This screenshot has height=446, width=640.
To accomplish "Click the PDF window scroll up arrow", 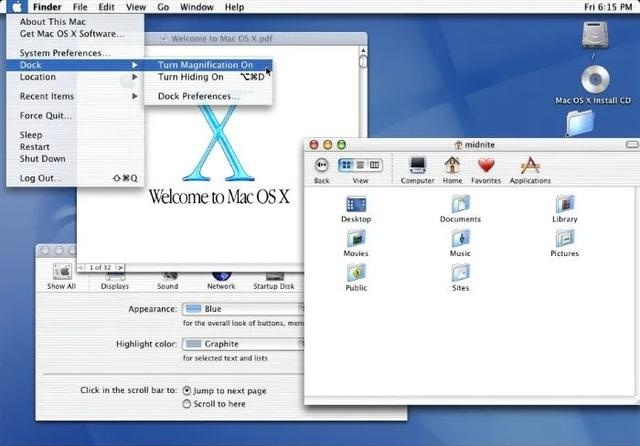I will tap(363, 51).
